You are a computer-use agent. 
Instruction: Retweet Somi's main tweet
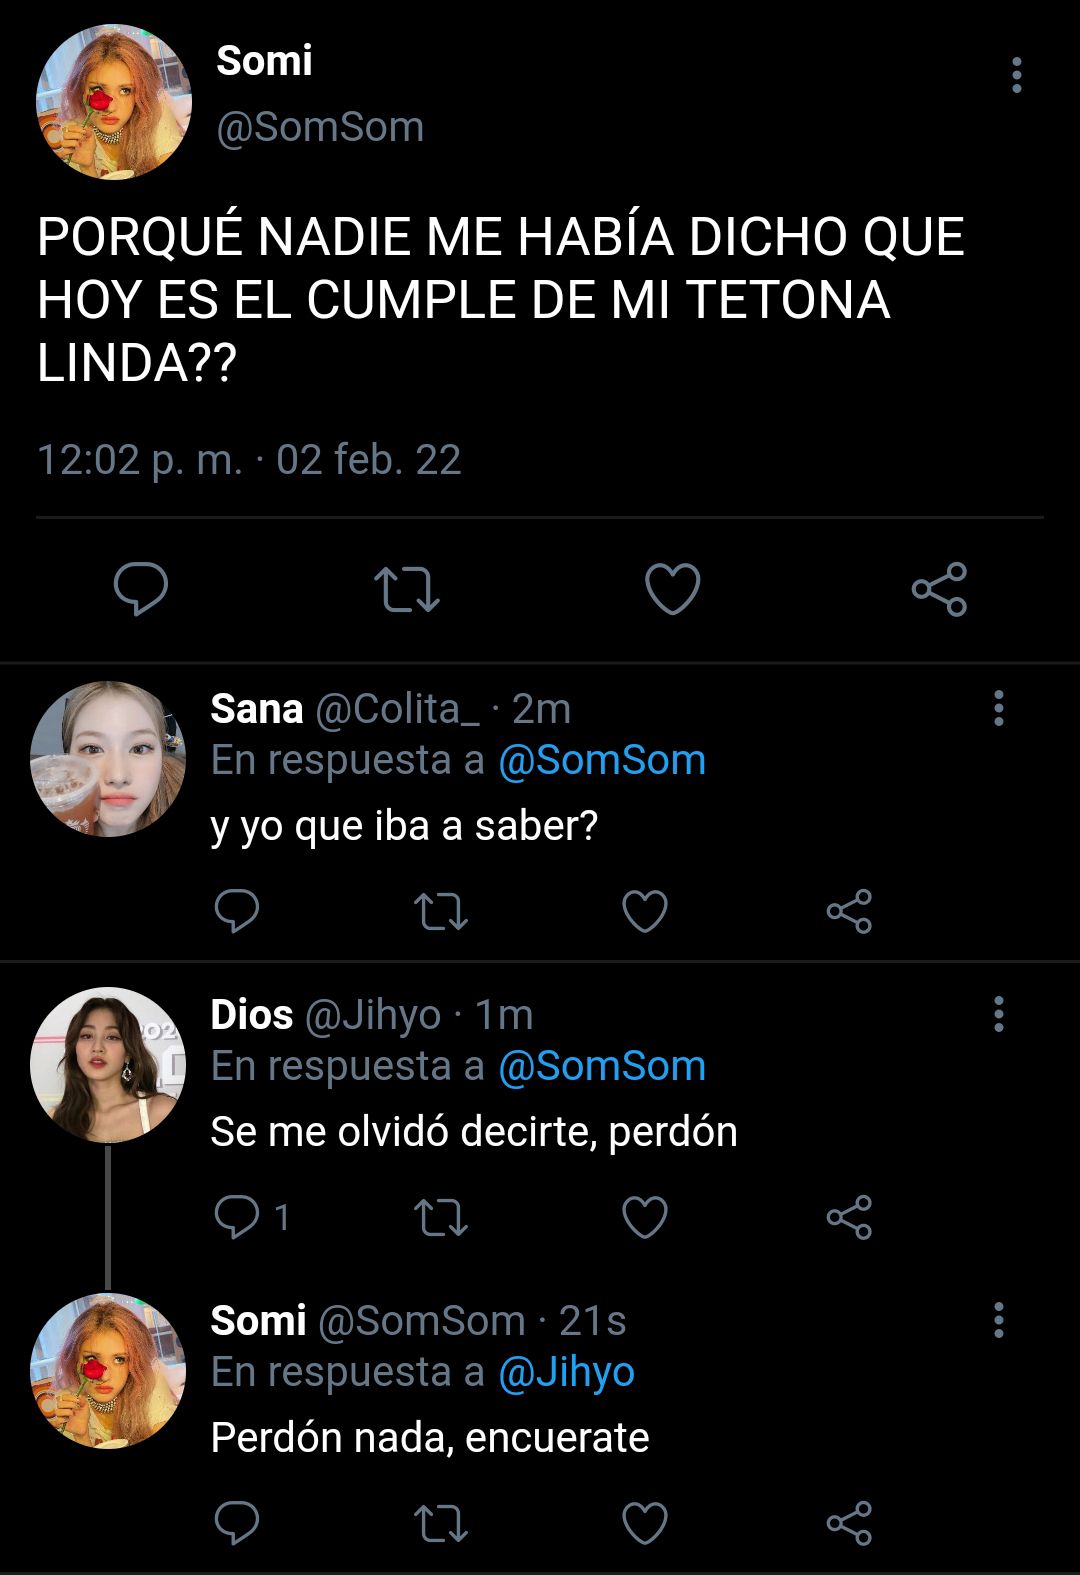pos(406,589)
